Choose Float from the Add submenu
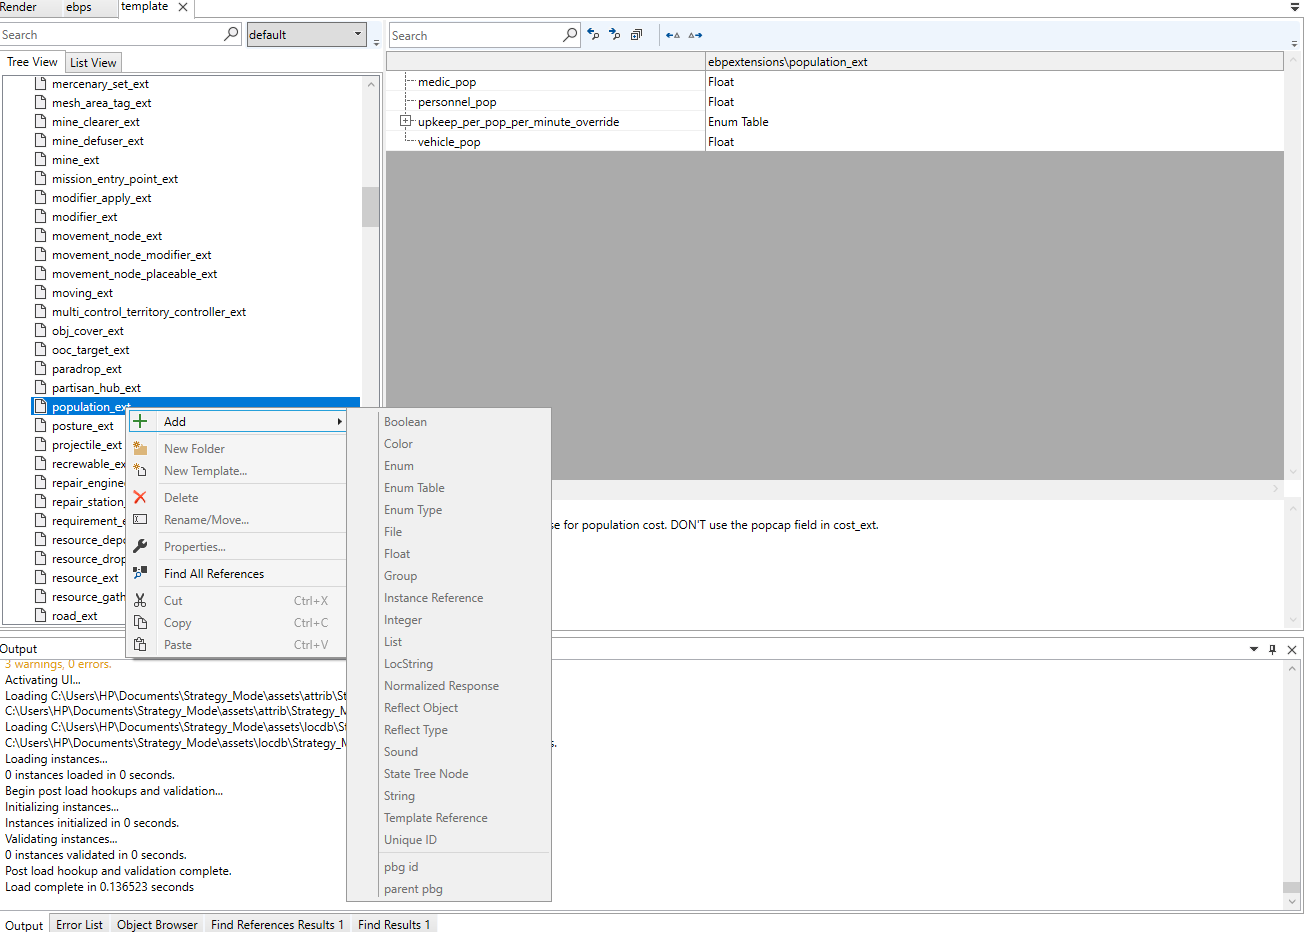This screenshot has height=932, width=1304. pyautogui.click(x=397, y=554)
